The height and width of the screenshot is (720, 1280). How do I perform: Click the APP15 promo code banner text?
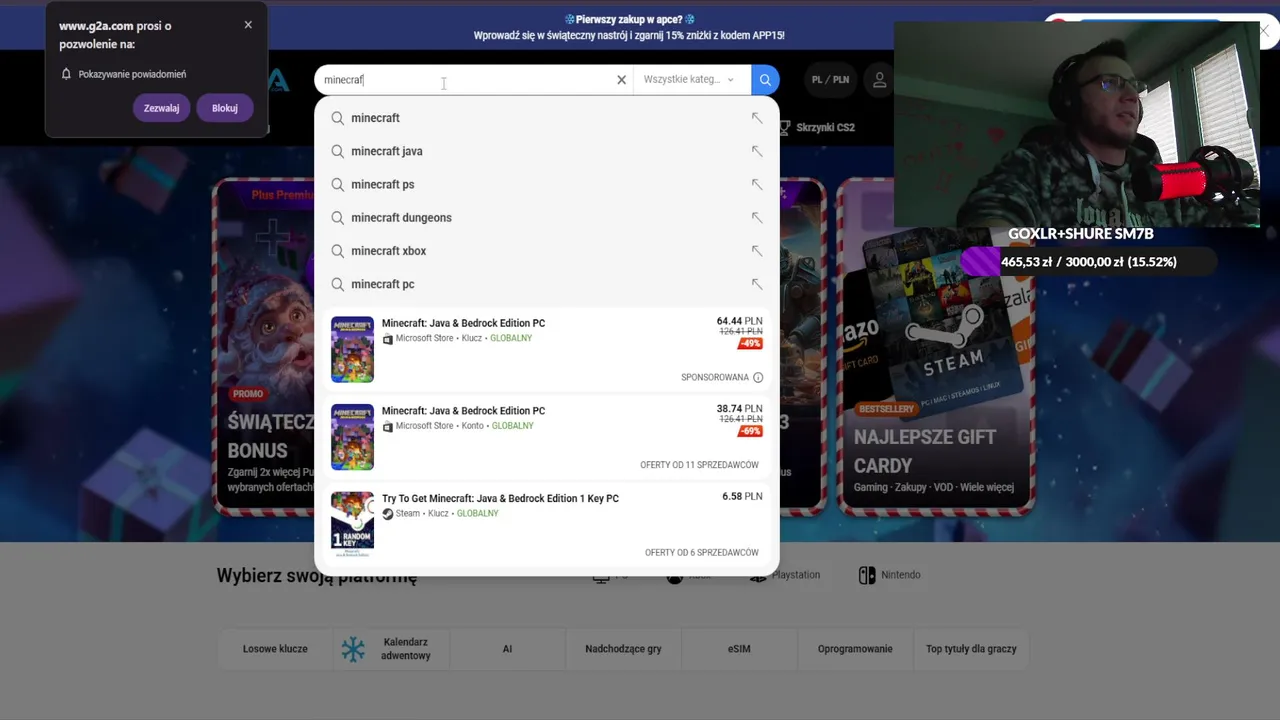coord(629,35)
